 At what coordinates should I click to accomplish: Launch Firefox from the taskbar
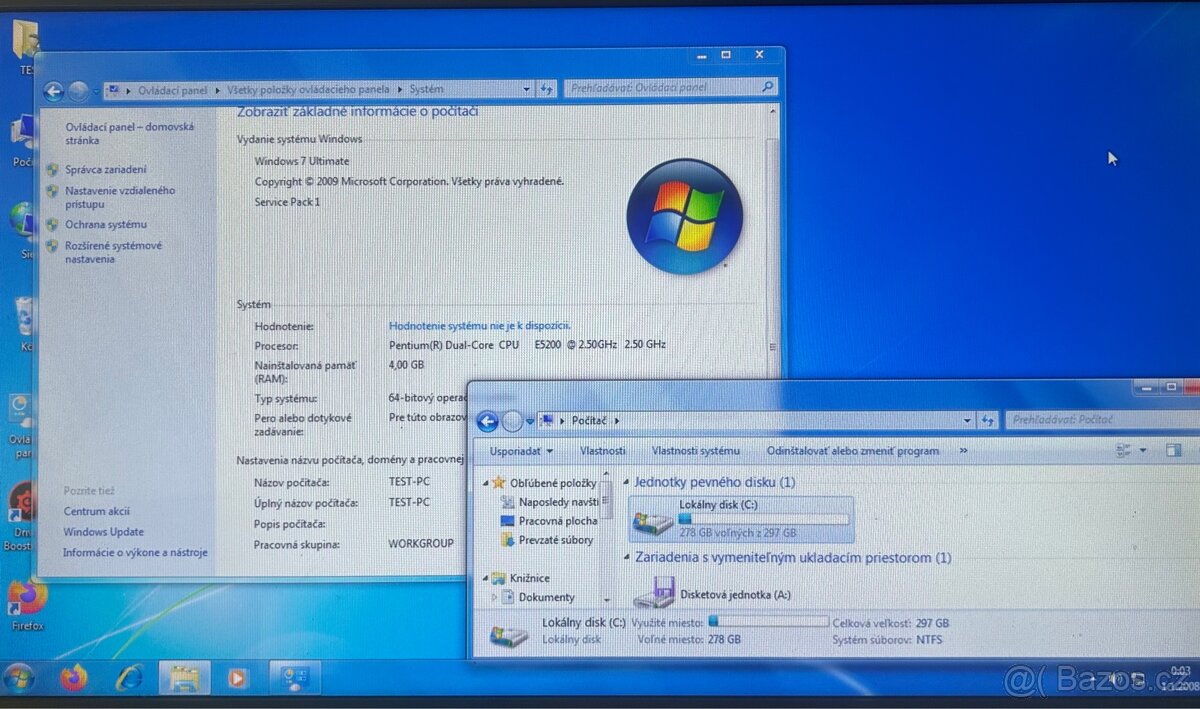[x=73, y=678]
